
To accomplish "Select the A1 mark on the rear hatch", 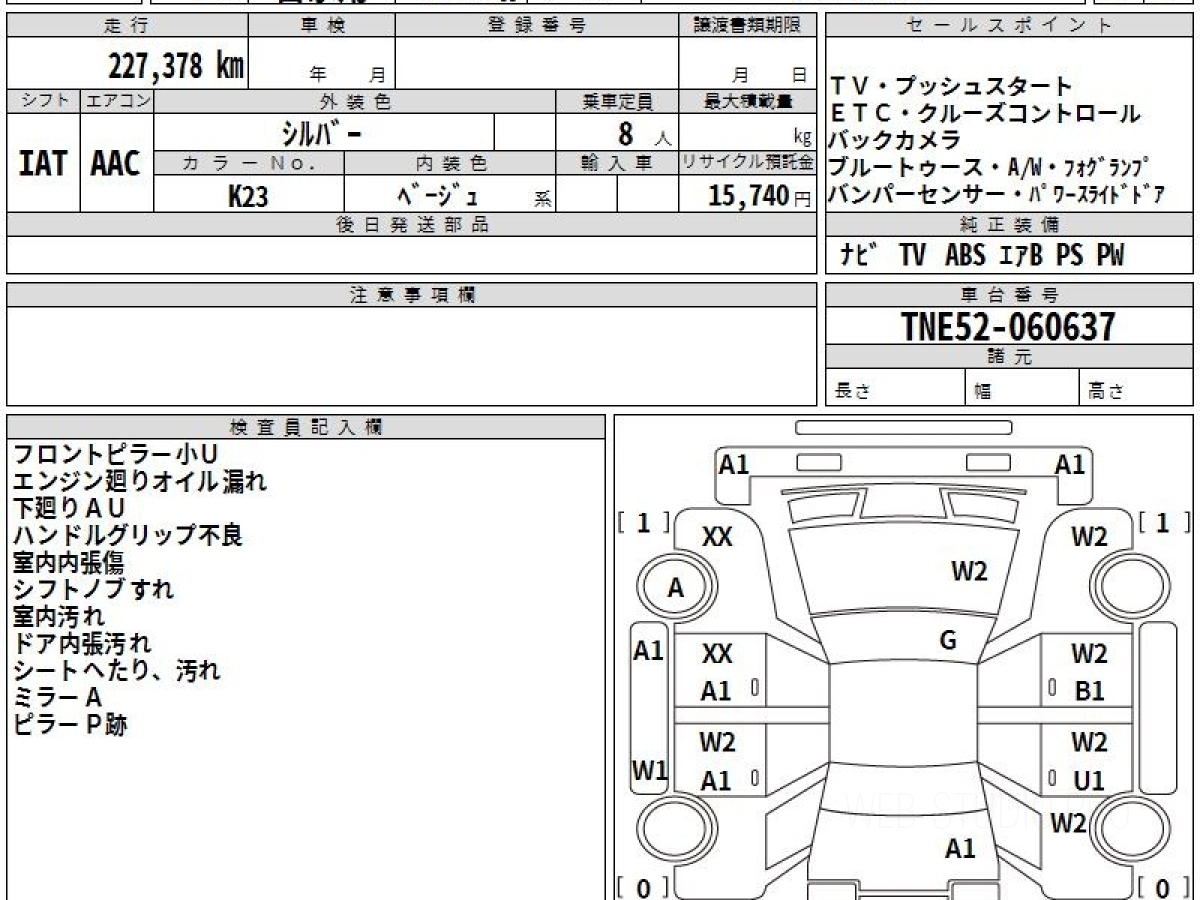I will pos(960,849).
